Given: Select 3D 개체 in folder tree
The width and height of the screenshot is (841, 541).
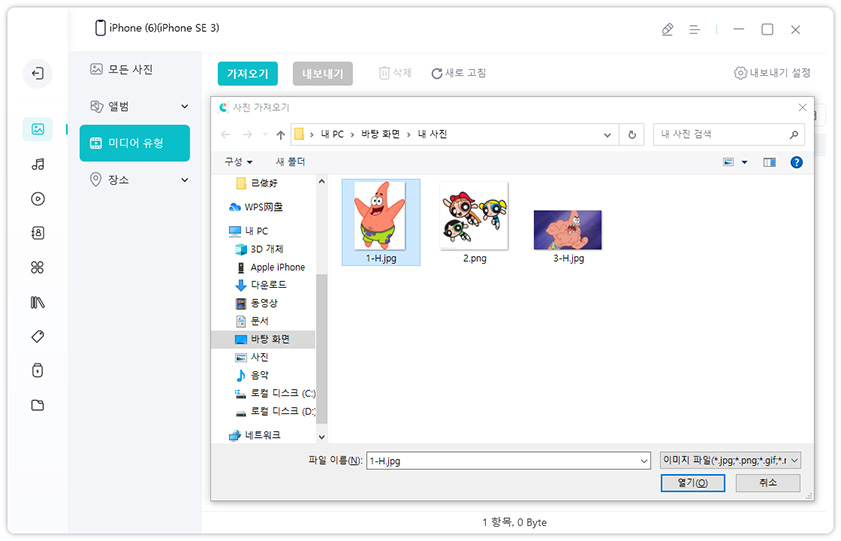Looking at the screenshot, I should pyautogui.click(x=260, y=249).
